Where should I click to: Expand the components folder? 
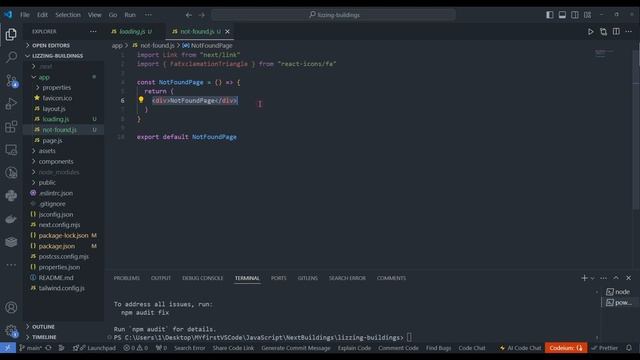[x=56, y=162]
